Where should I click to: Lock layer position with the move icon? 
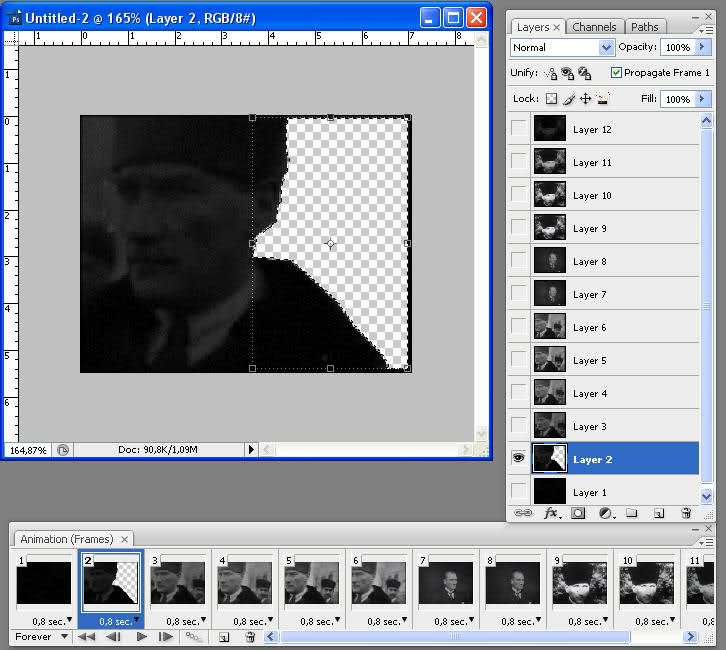click(x=586, y=99)
